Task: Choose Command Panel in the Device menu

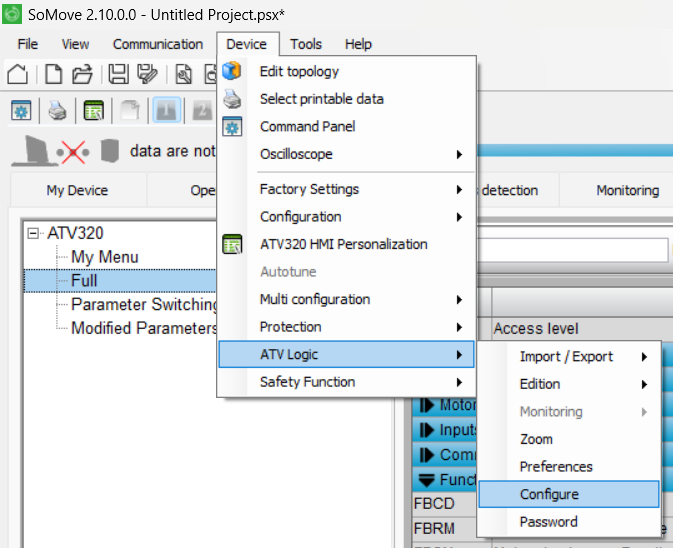Action: [346, 127]
